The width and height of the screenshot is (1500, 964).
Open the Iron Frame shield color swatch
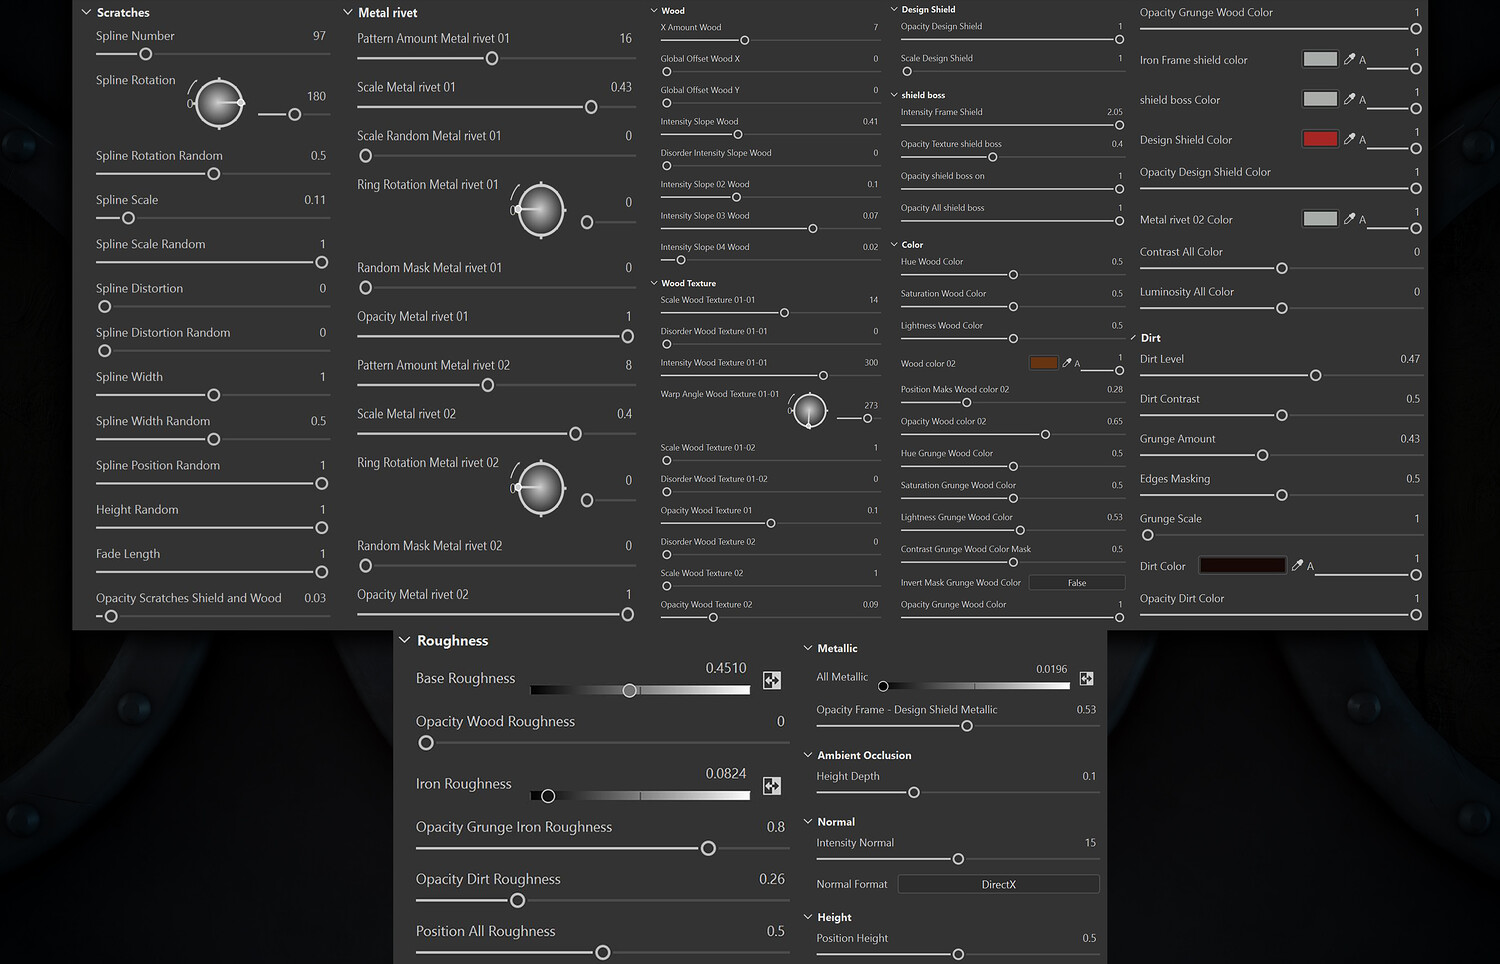[x=1320, y=59]
